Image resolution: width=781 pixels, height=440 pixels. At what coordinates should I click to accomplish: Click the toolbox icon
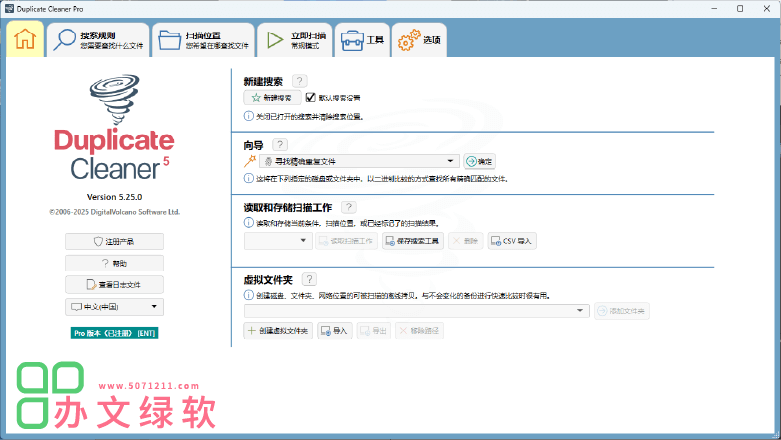tap(352, 40)
